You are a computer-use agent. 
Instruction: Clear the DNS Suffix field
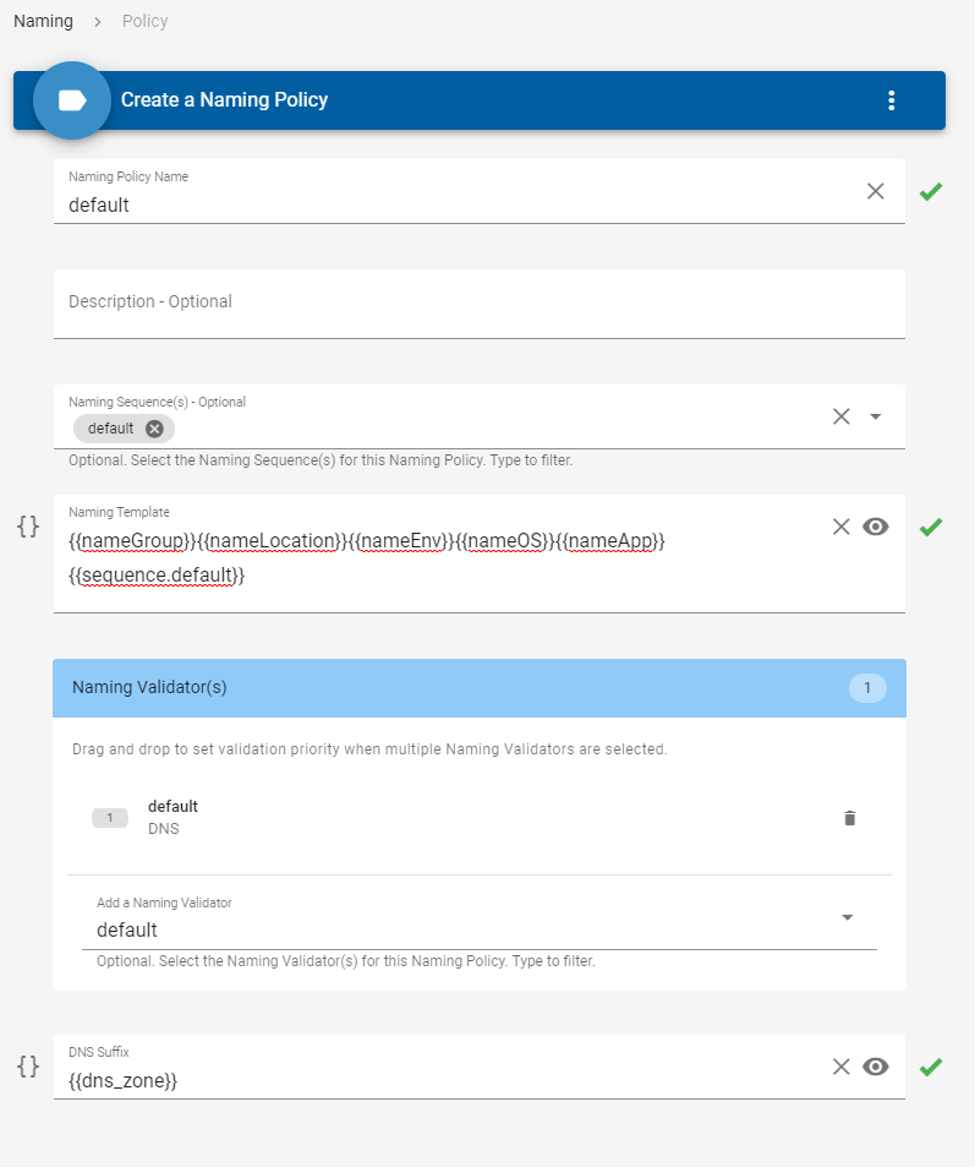(x=841, y=1067)
